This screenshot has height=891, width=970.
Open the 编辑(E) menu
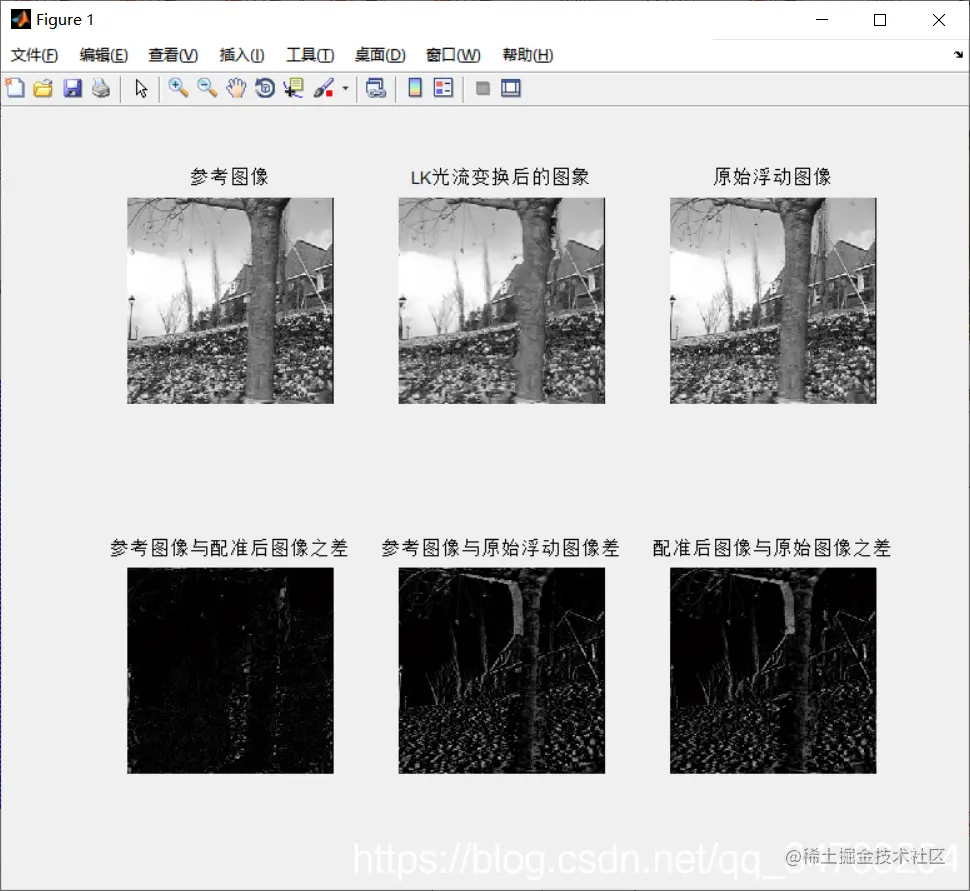pos(104,55)
